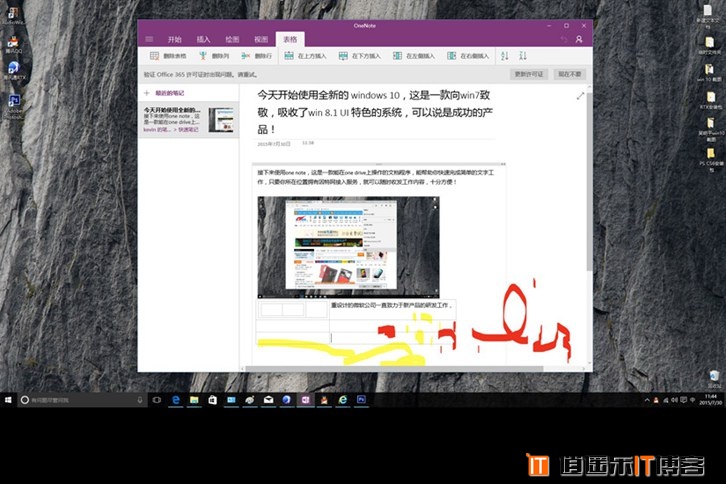Click the undo arrow in OneNote title area
726x484 pixels.
click(563, 39)
